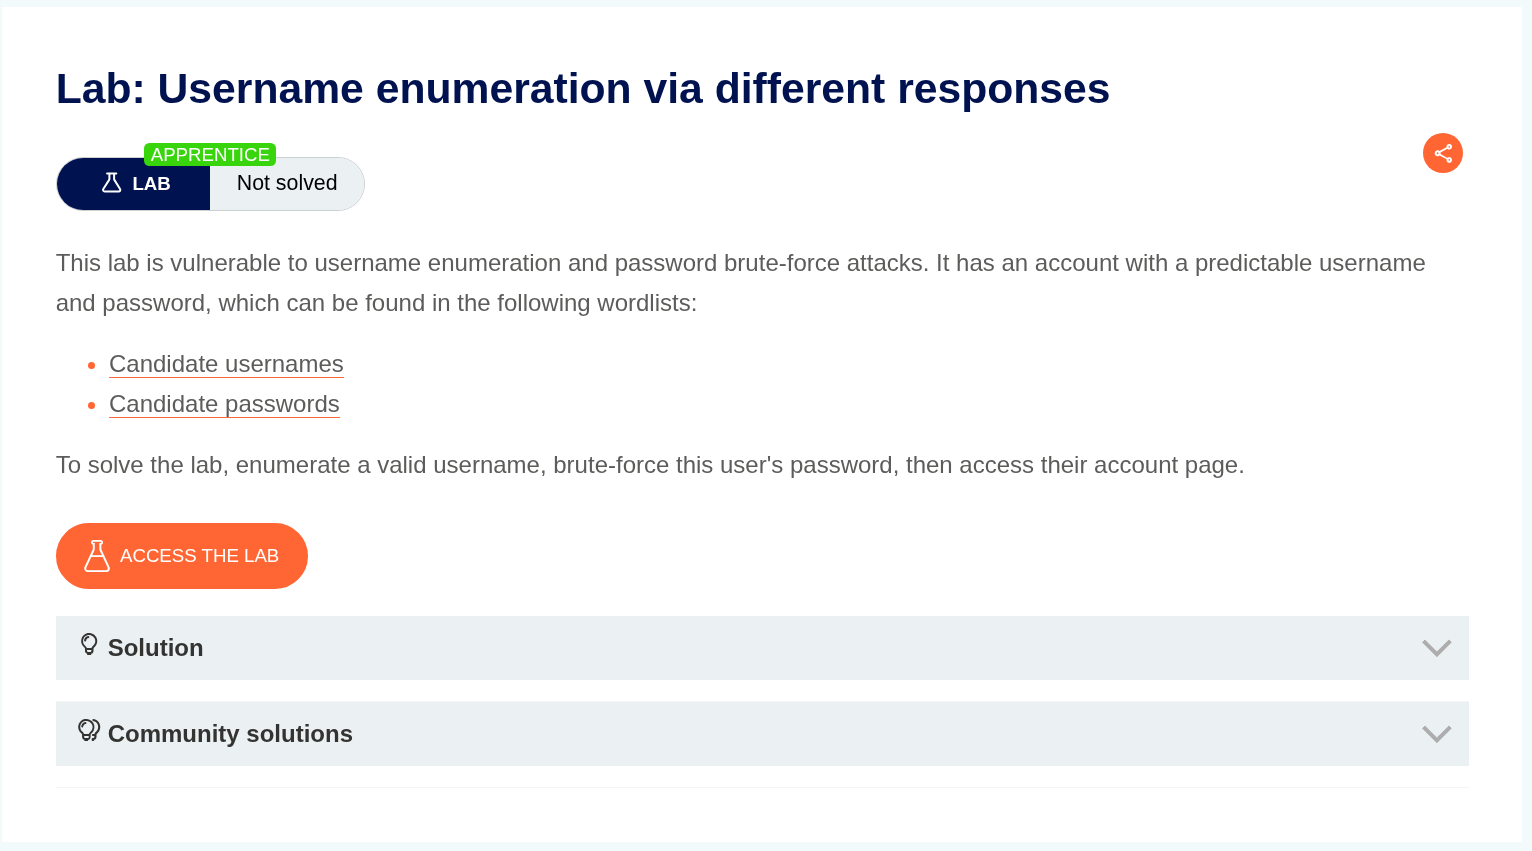Open the Candidate usernames wordlist link
The image size is (1532, 851).
[x=226, y=364]
